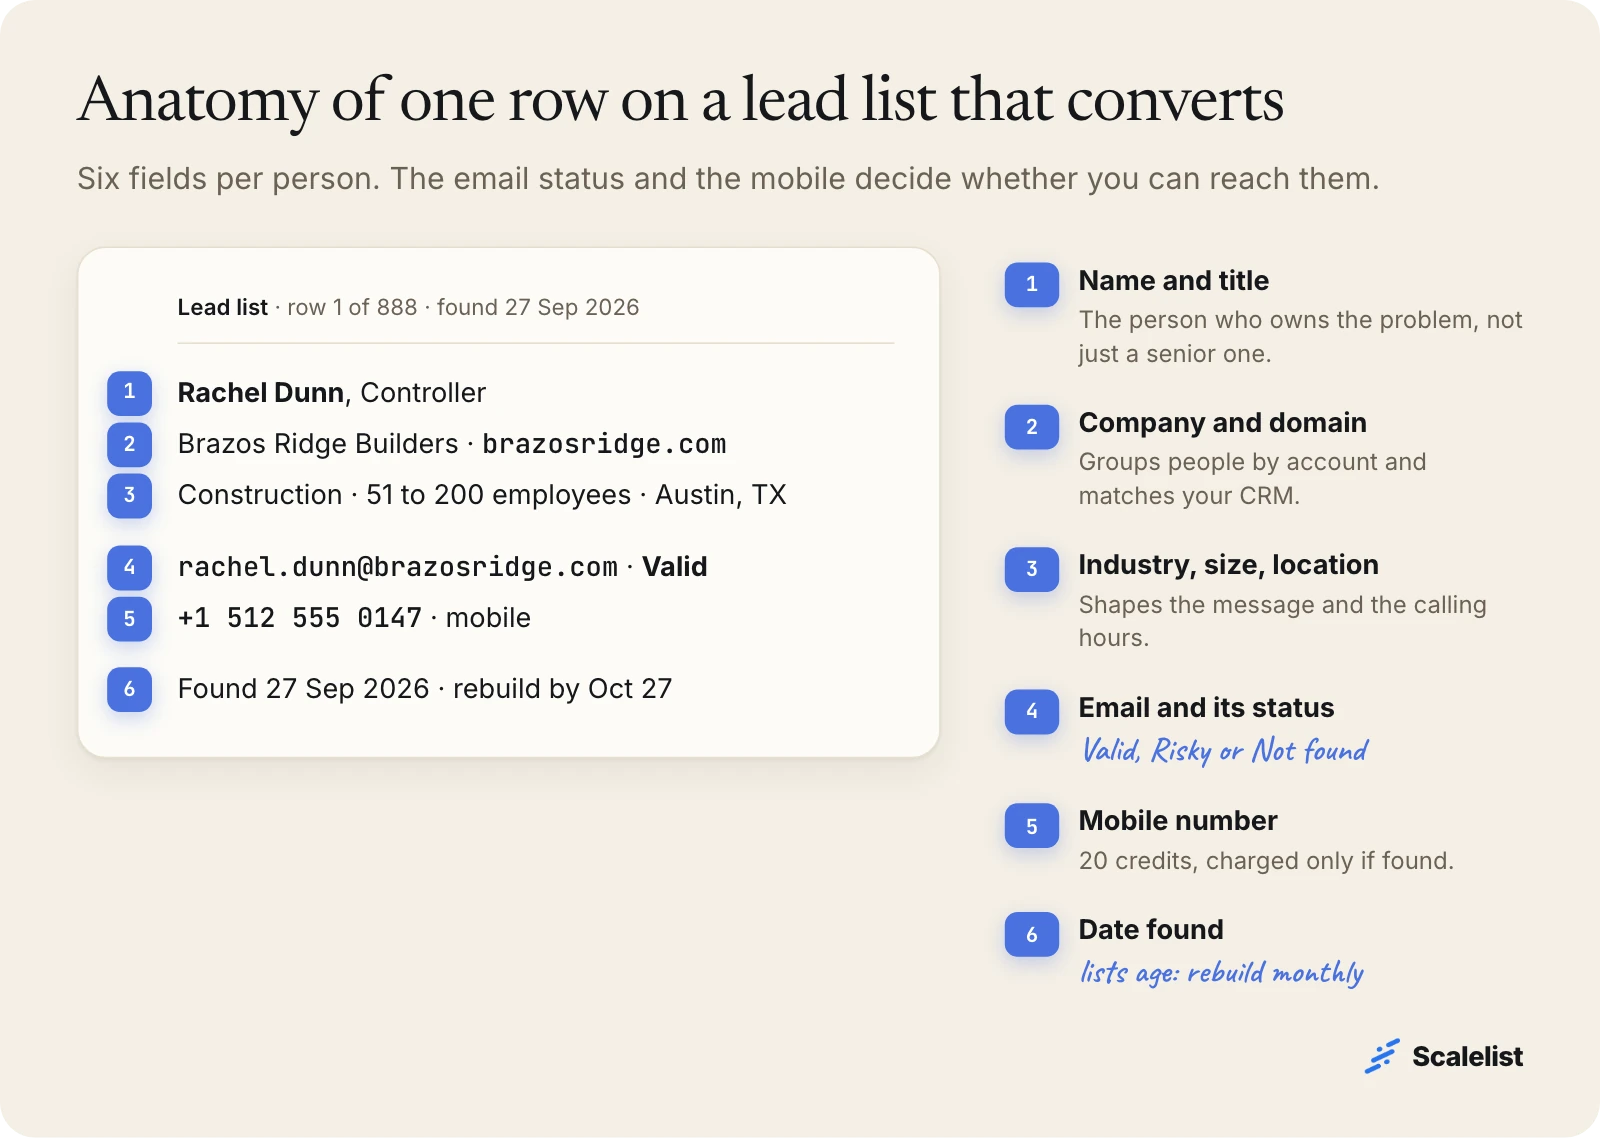1600x1139 pixels.
Task: Select 'row 1 of 888' in card header
Action: (x=352, y=307)
